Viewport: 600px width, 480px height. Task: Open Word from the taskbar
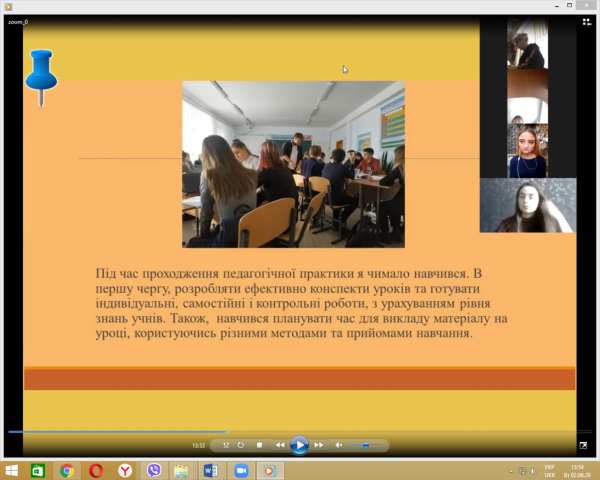click(x=211, y=470)
